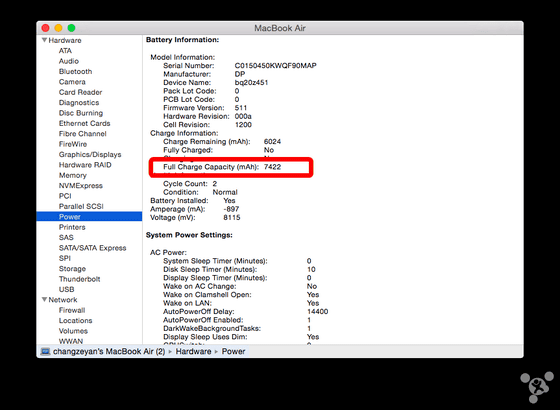
Task: Click Hardware in the path bar
Action: 193,351
